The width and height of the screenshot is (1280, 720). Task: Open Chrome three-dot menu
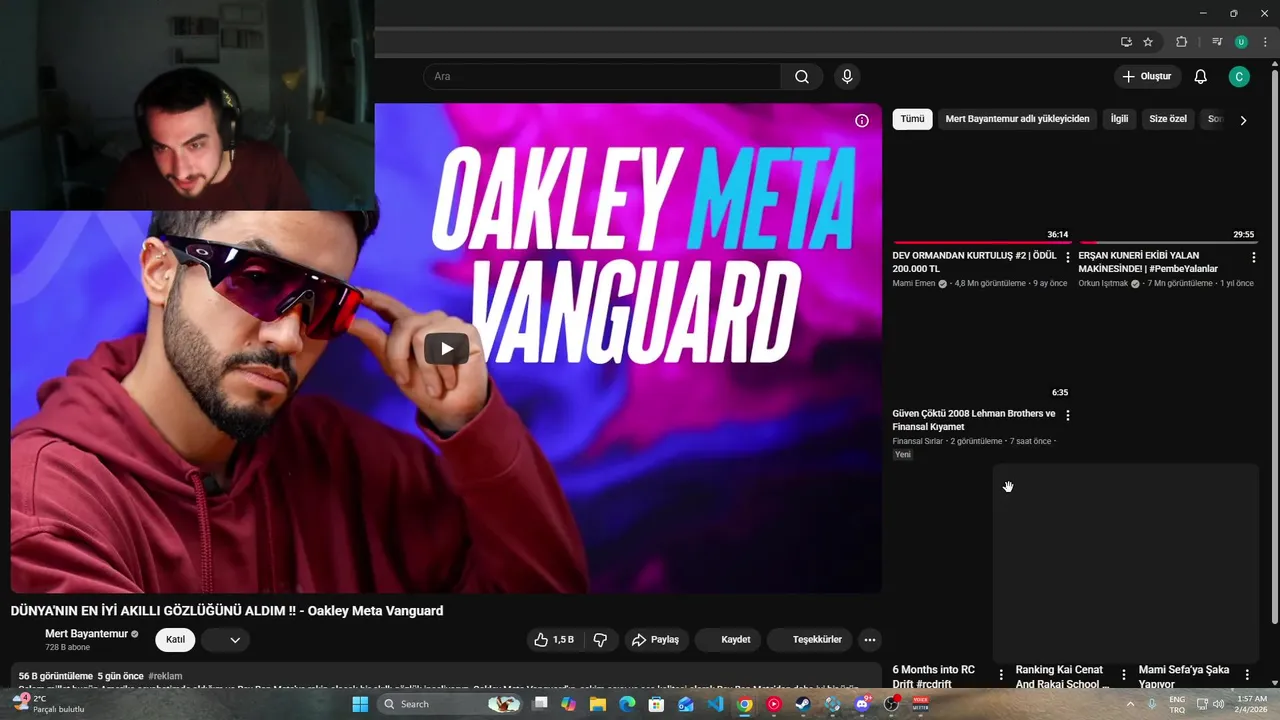tap(1265, 42)
